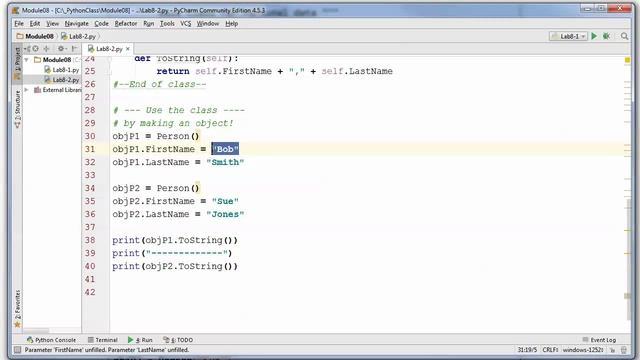
Task: Click the 'Parameter FirstName unfilled' status message
Action: [x=107, y=350]
